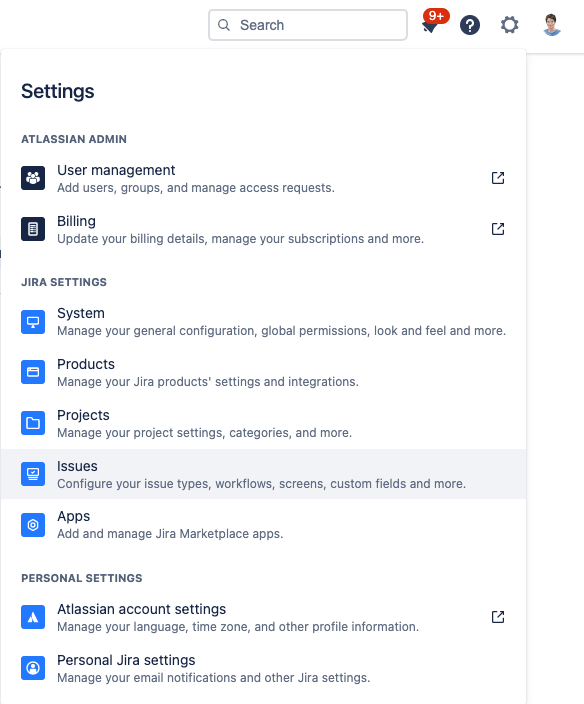Viewport: 584px width, 704px height.
Task: Open Atlassian account settings external link icon
Action: tap(498, 616)
